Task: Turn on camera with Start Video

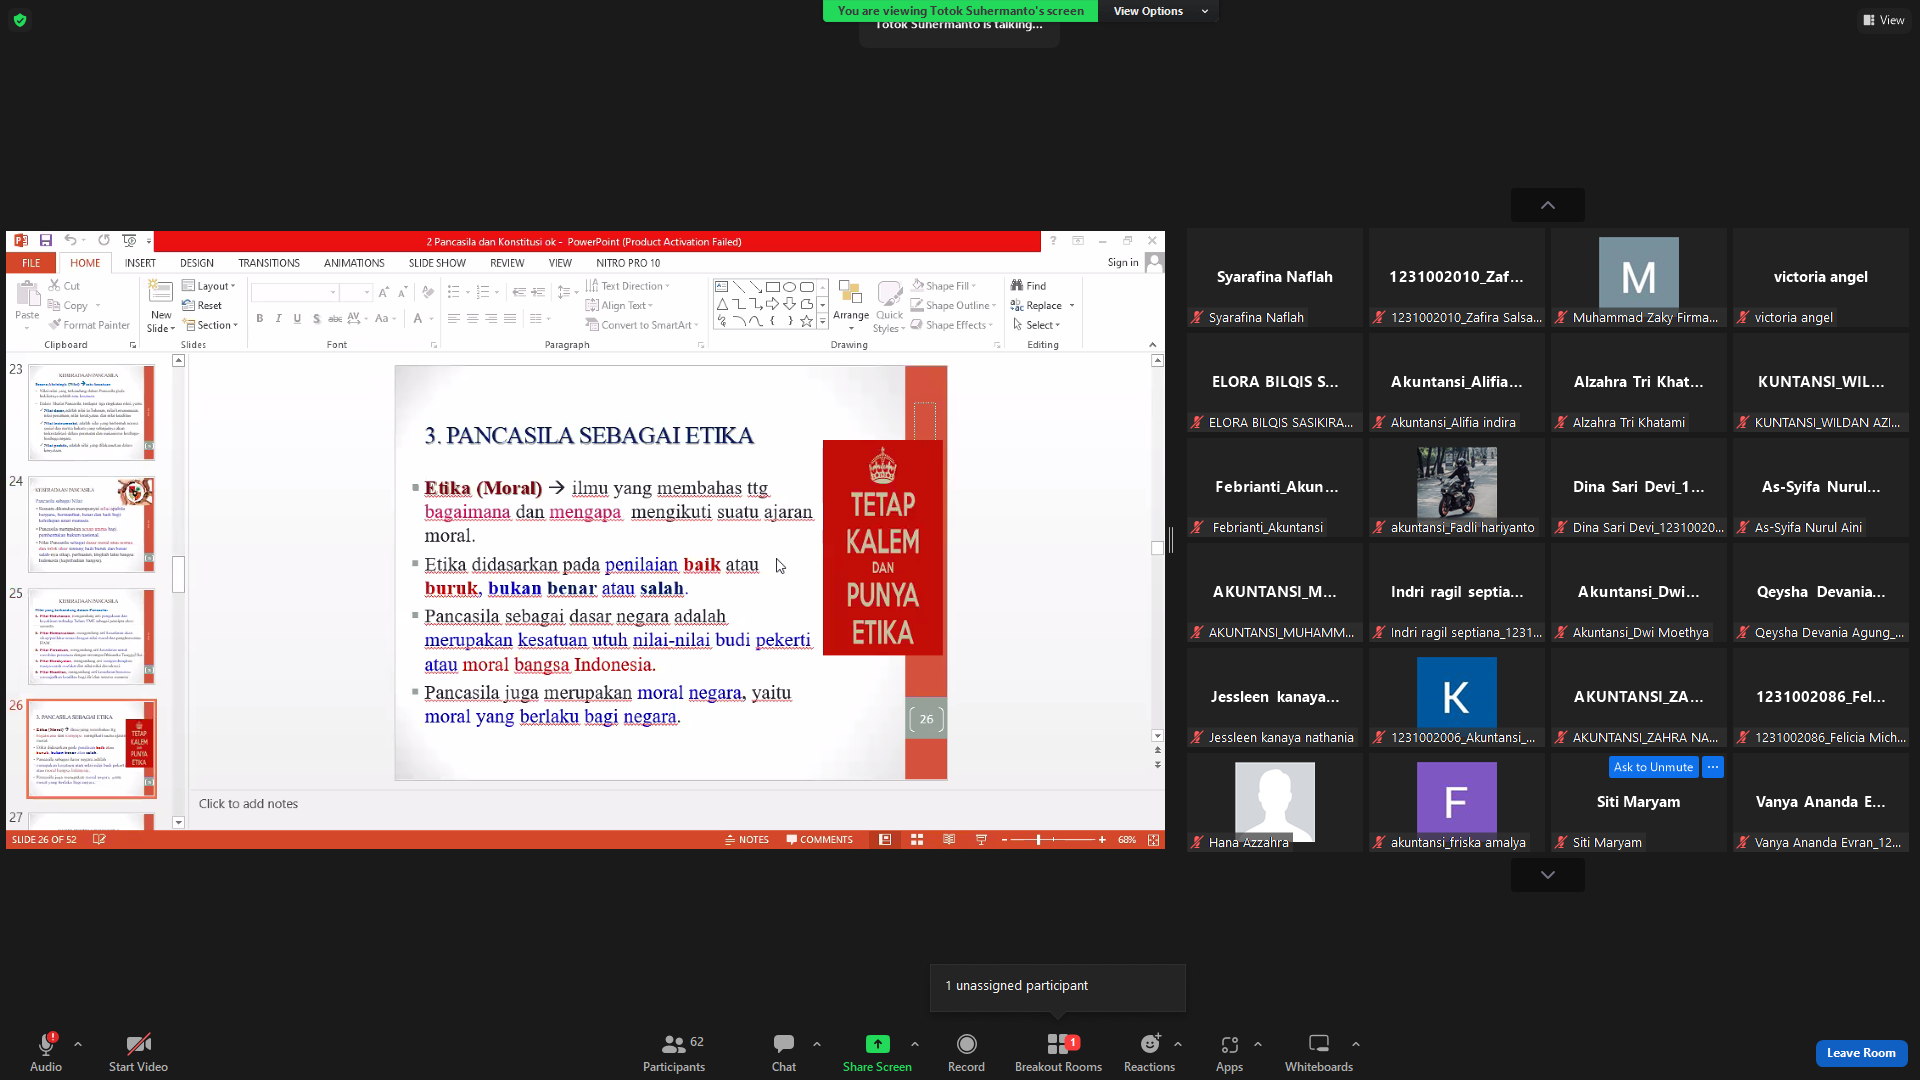Action: click(138, 1053)
